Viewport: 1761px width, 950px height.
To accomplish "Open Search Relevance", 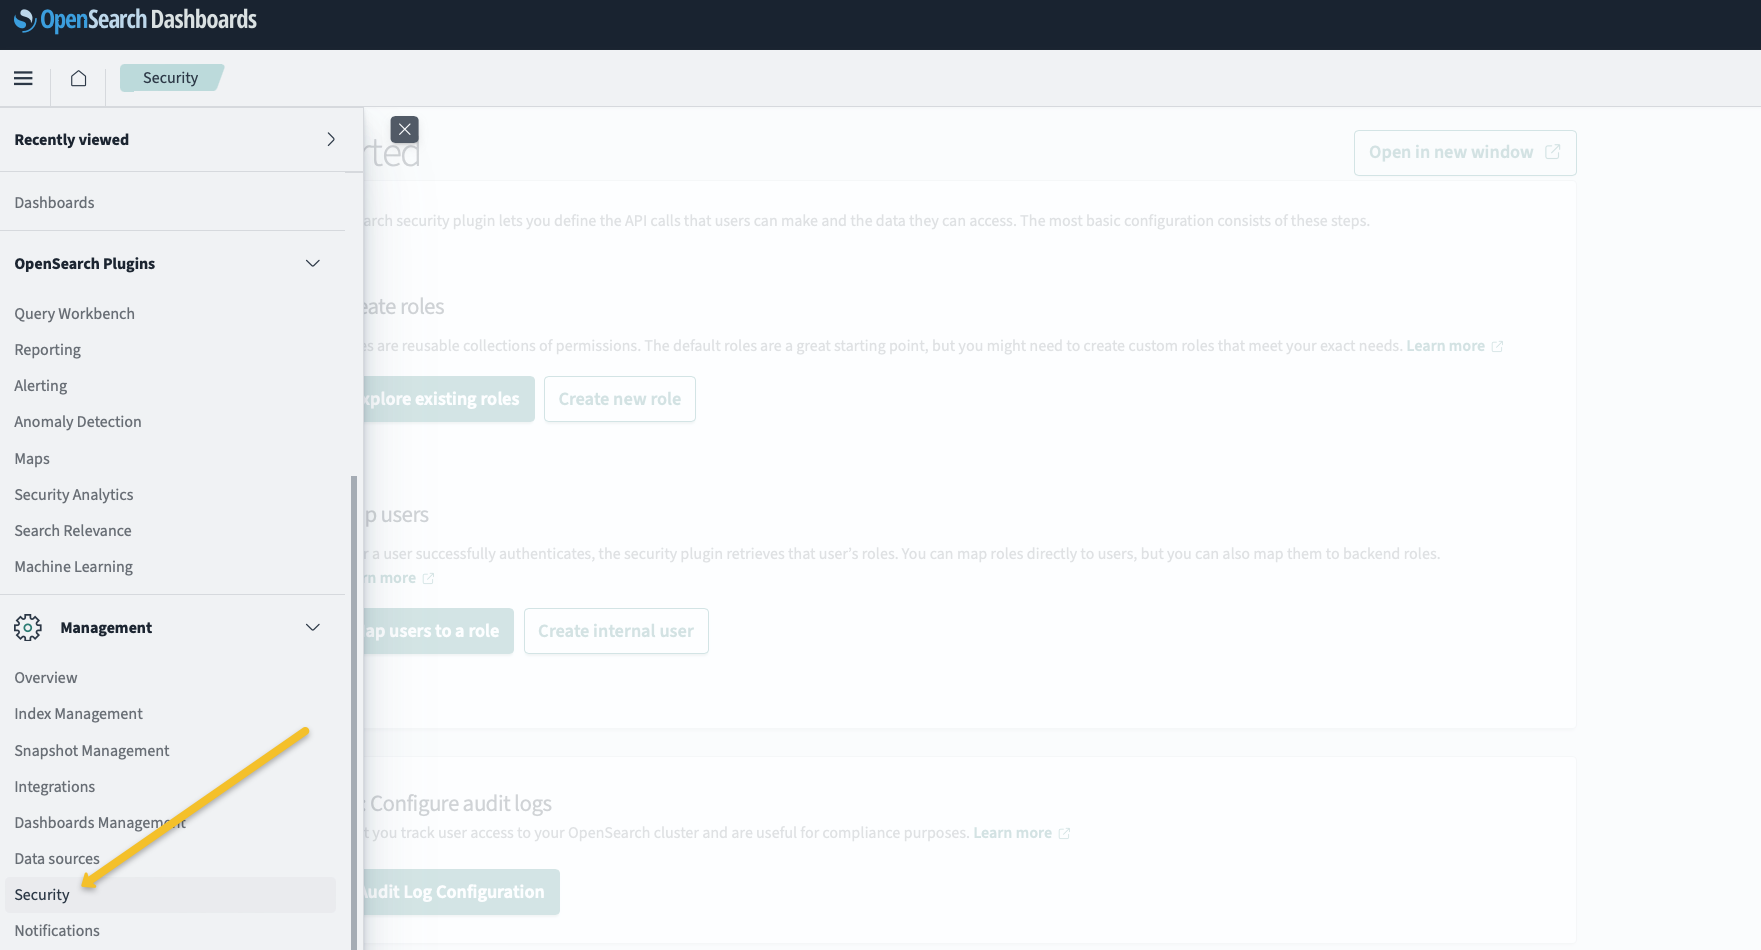I will click(73, 530).
